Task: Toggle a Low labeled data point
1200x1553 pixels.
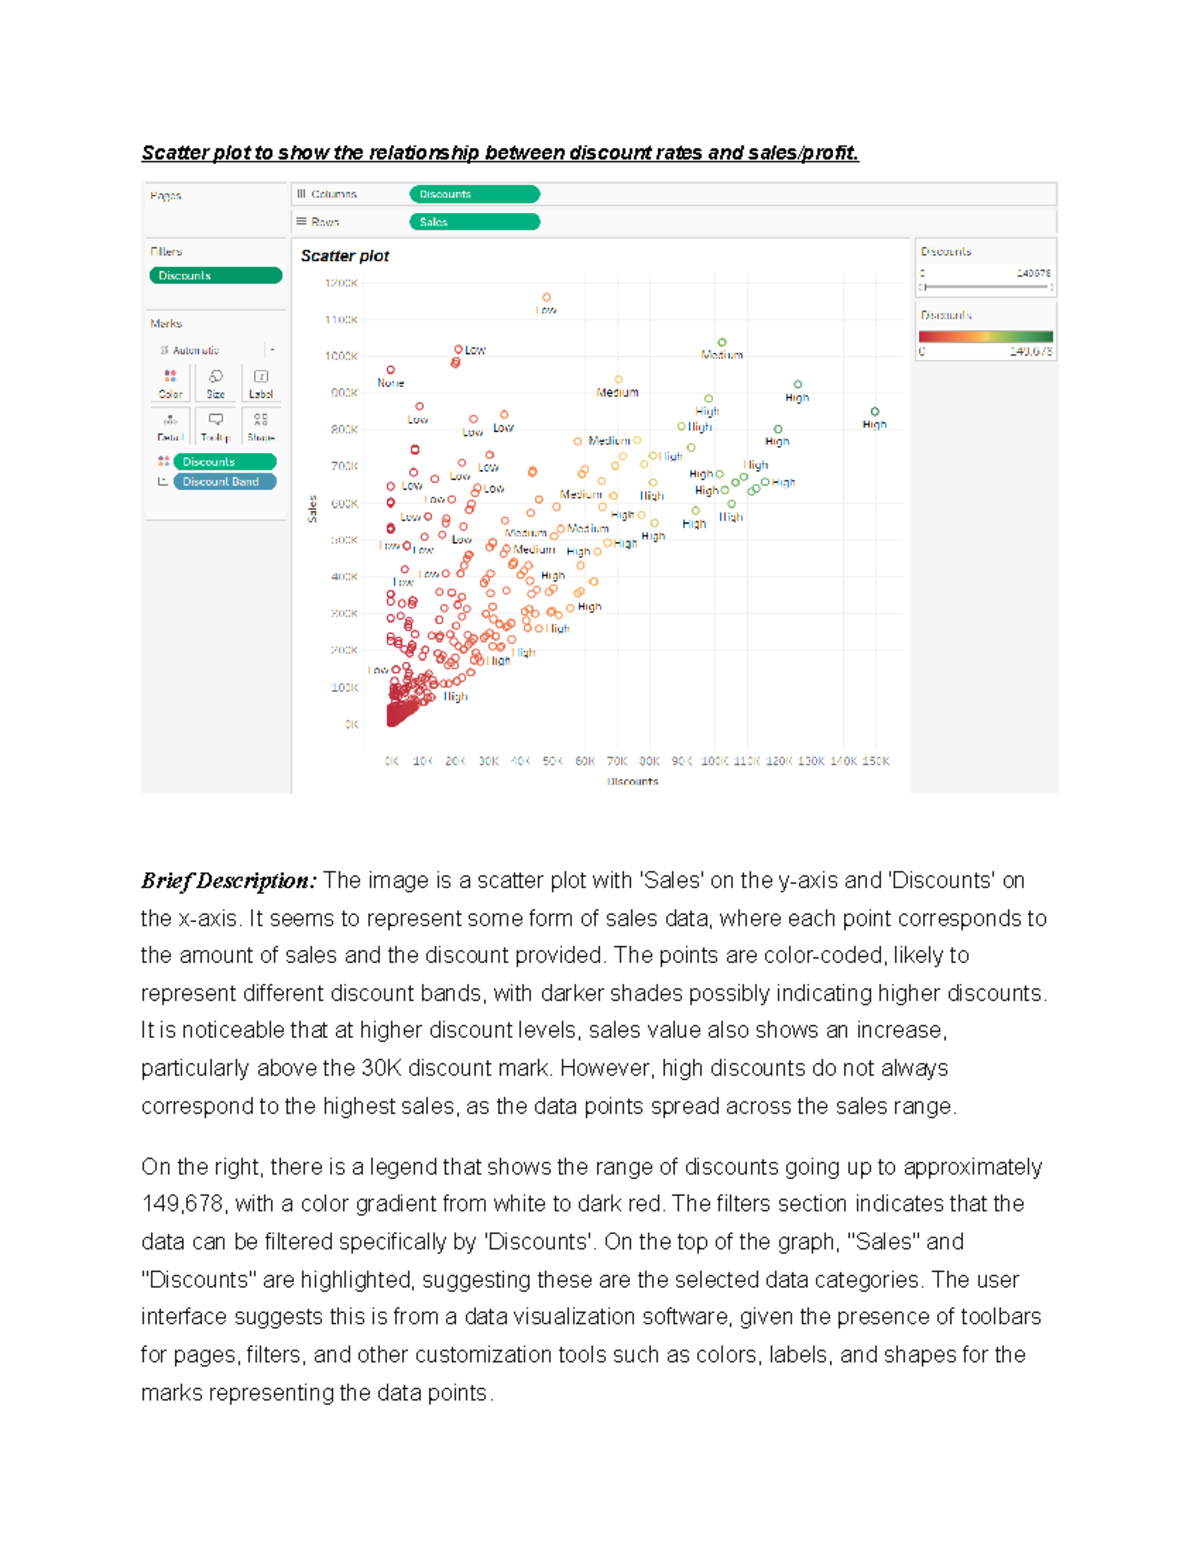Action: click(459, 349)
